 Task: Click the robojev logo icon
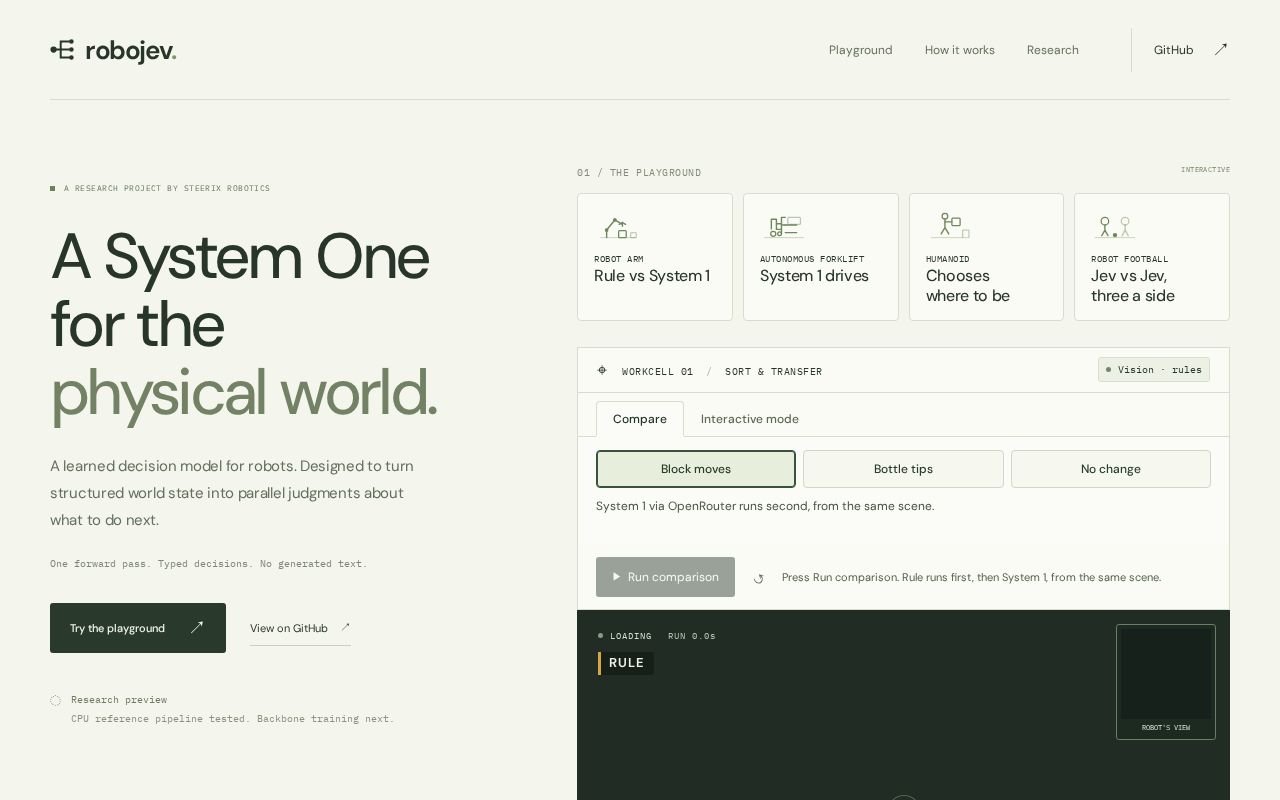click(x=63, y=50)
